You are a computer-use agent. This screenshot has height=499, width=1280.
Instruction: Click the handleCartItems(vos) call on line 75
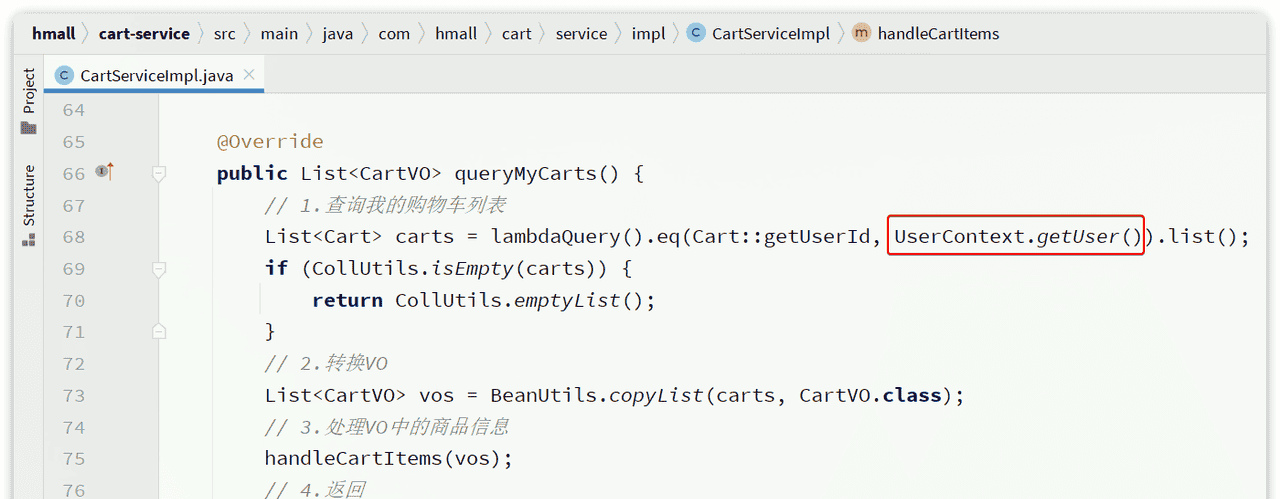(388, 459)
